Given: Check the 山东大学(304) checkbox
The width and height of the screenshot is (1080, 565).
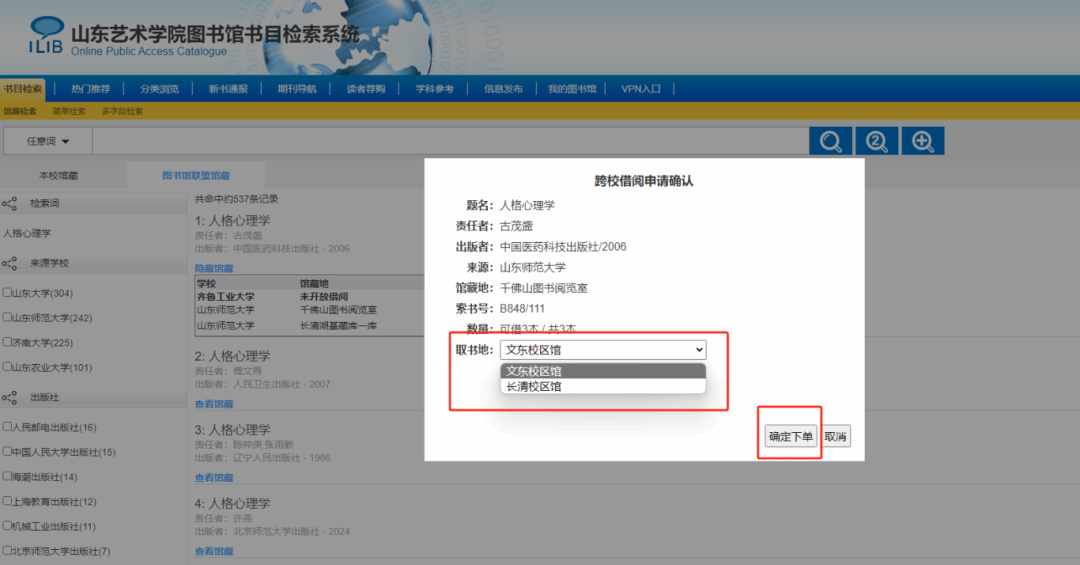Looking at the screenshot, I should [8, 293].
